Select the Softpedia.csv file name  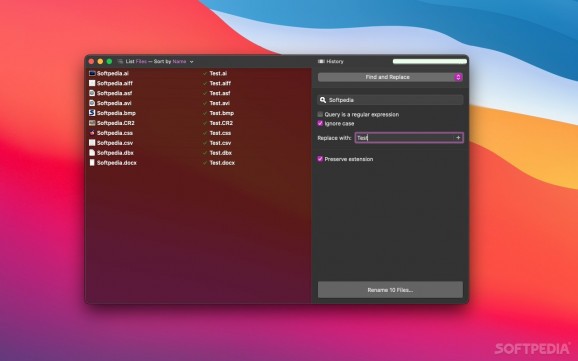(x=115, y=143)
